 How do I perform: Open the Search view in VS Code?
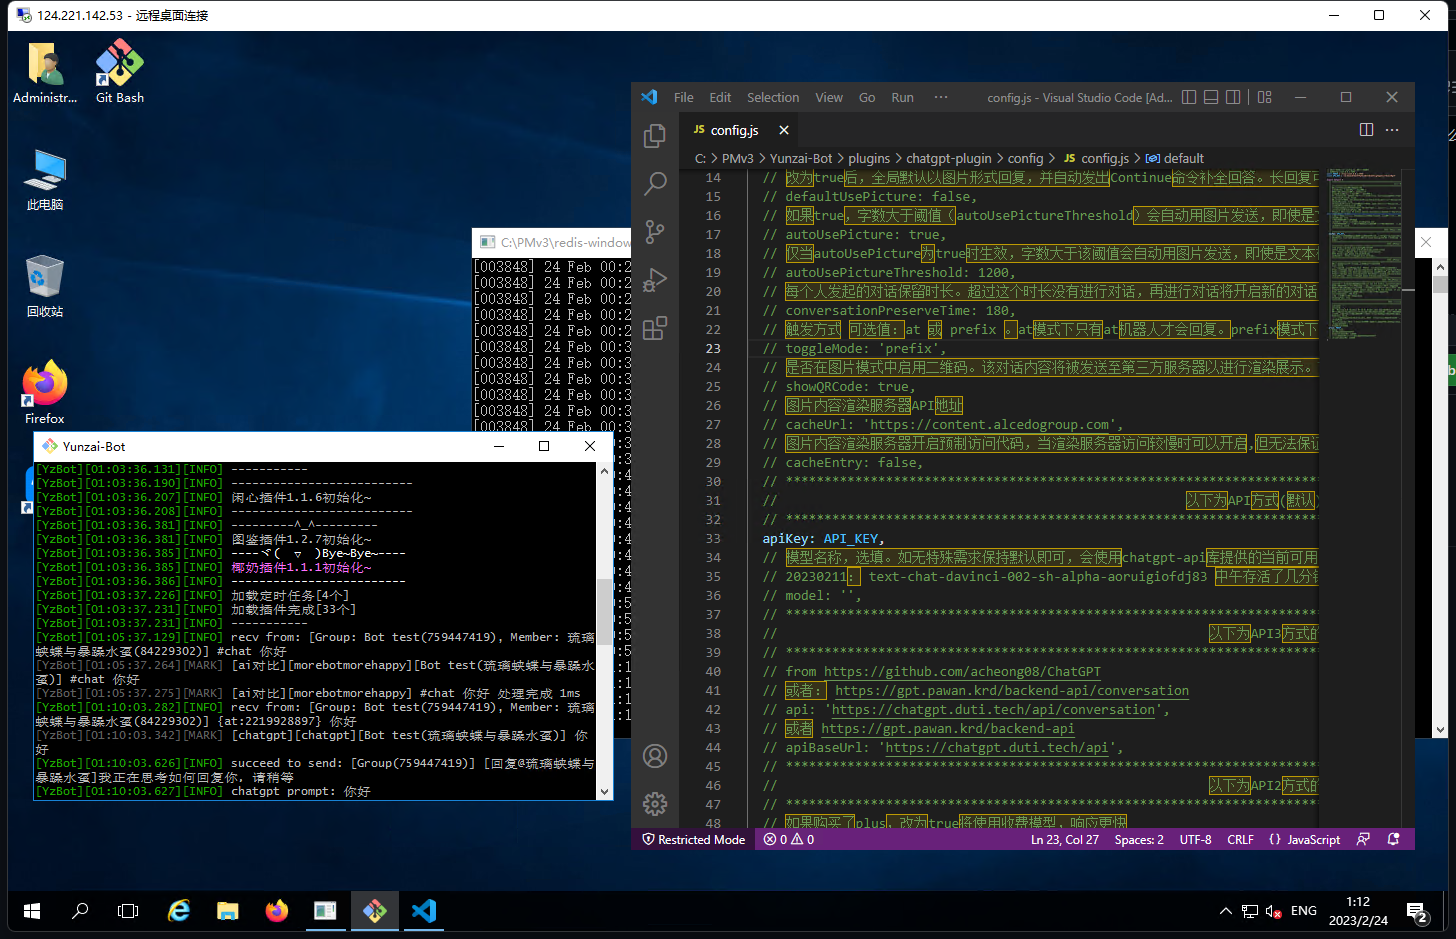coord(655,184)
